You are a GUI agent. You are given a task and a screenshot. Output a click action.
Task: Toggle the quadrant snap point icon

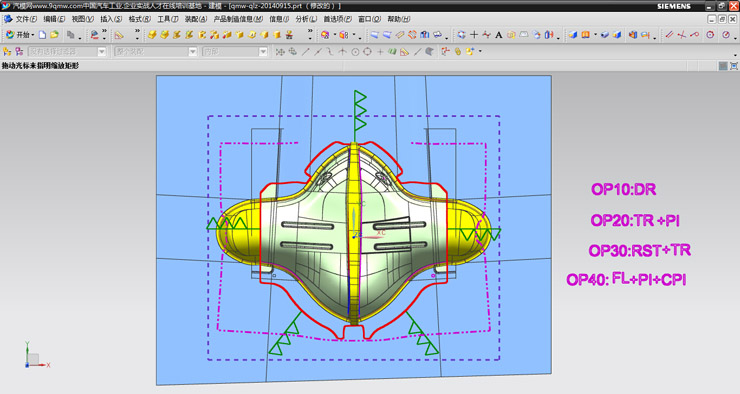point(368,52)
